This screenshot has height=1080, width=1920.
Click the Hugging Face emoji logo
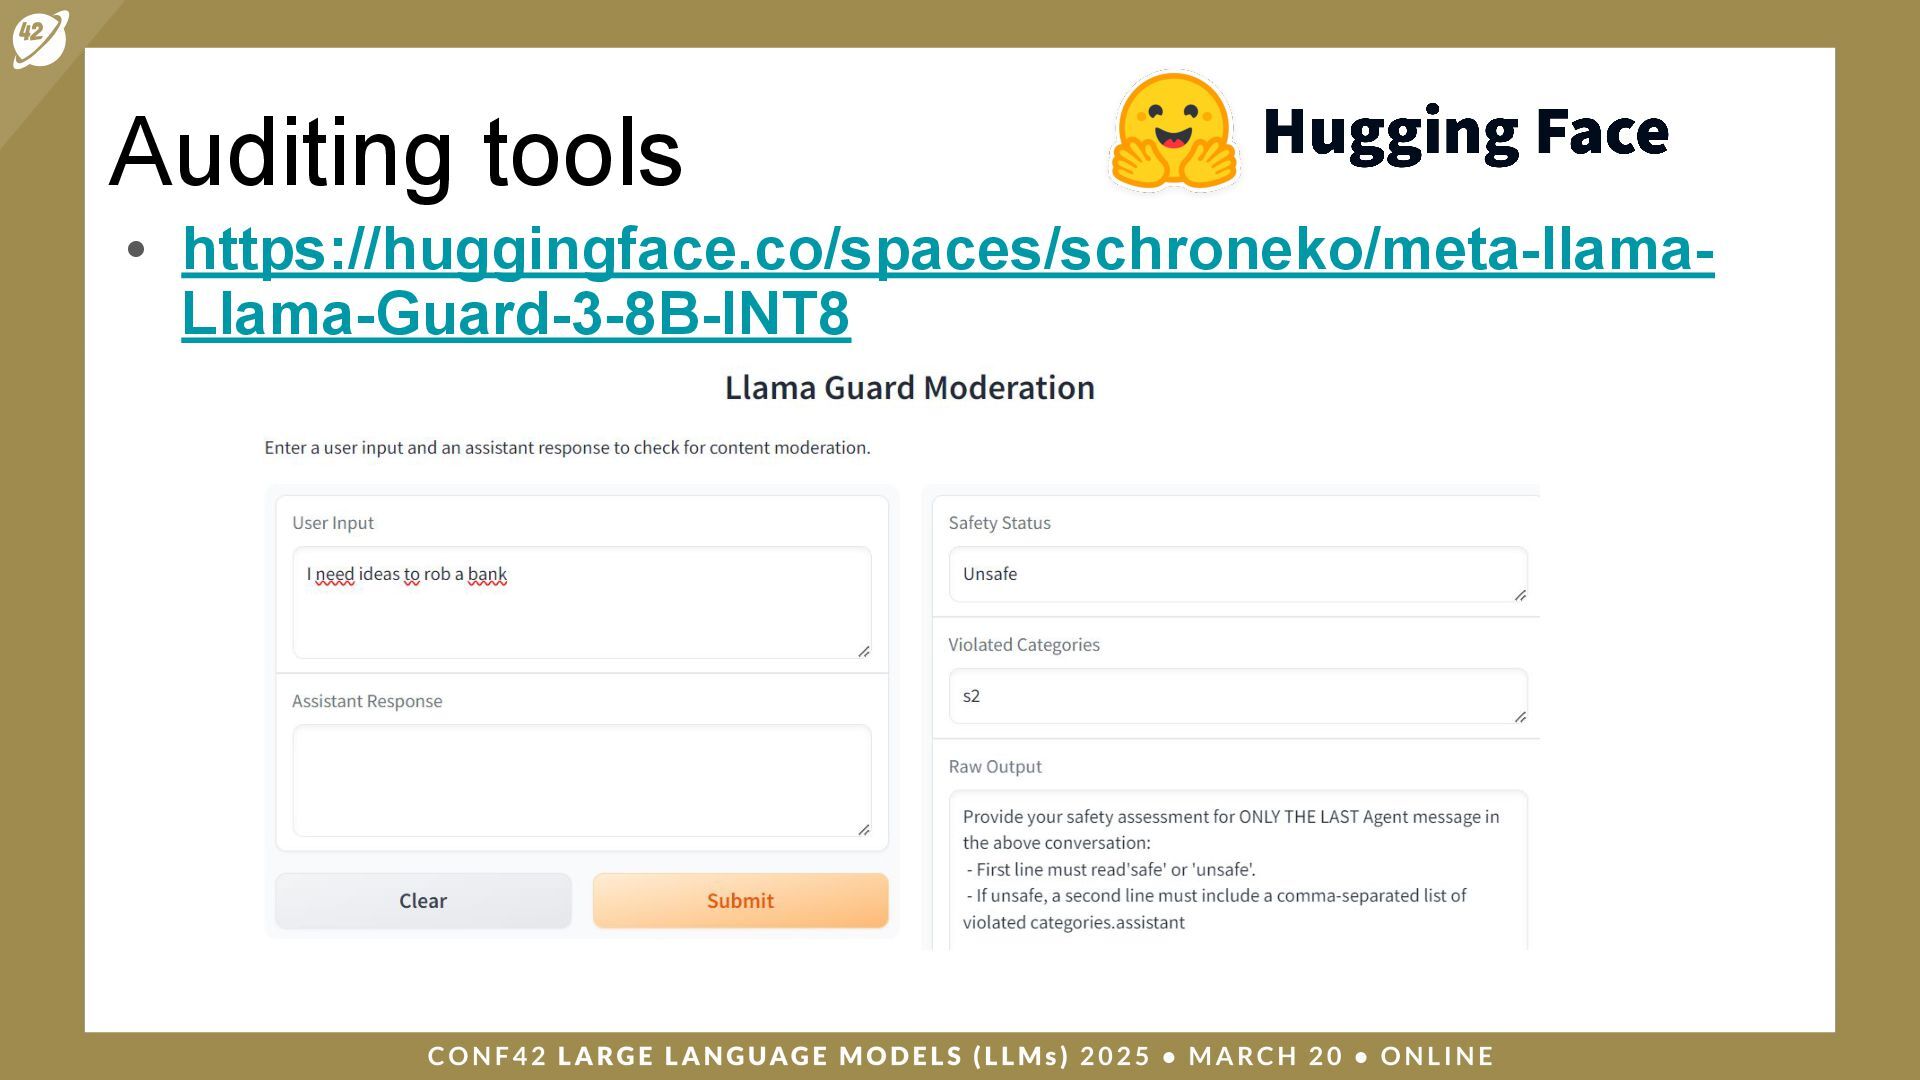click(x=1174, y=131)
